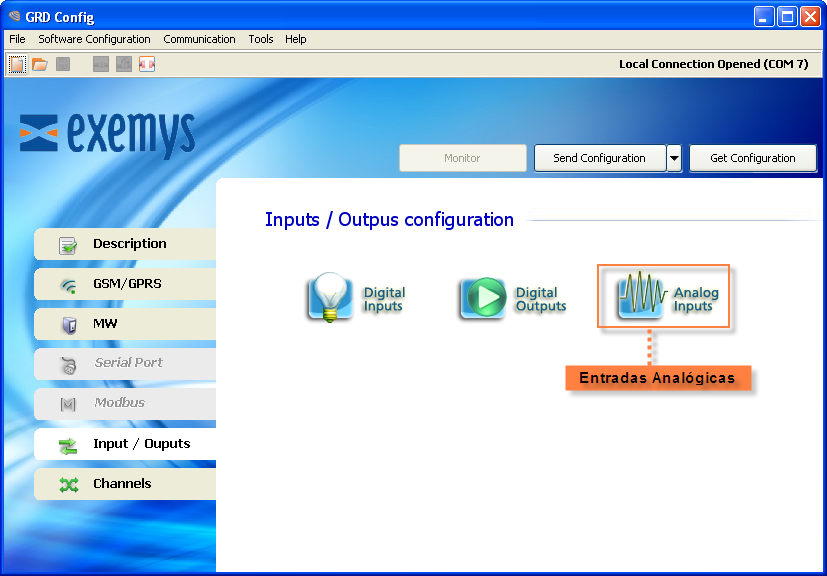827x576 pixels.
Task: Open the File menu
Action: point(17,39)
